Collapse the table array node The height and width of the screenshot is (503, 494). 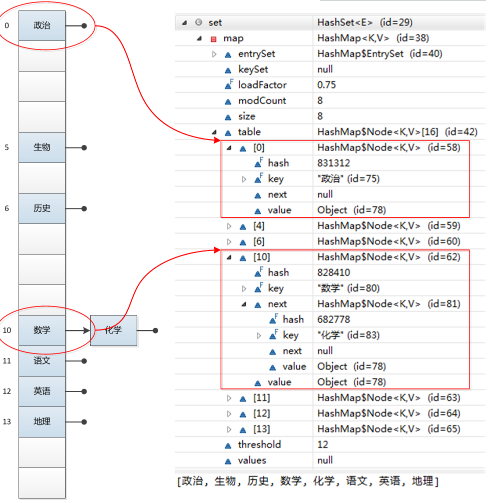pyautogui.click(x=214, y=132)
